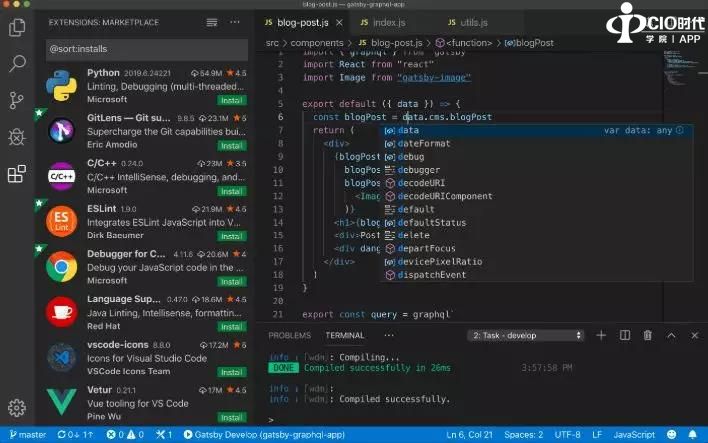Kill terminal with the trash icon
Screen dimensions: 708x443
pos(648,336)
